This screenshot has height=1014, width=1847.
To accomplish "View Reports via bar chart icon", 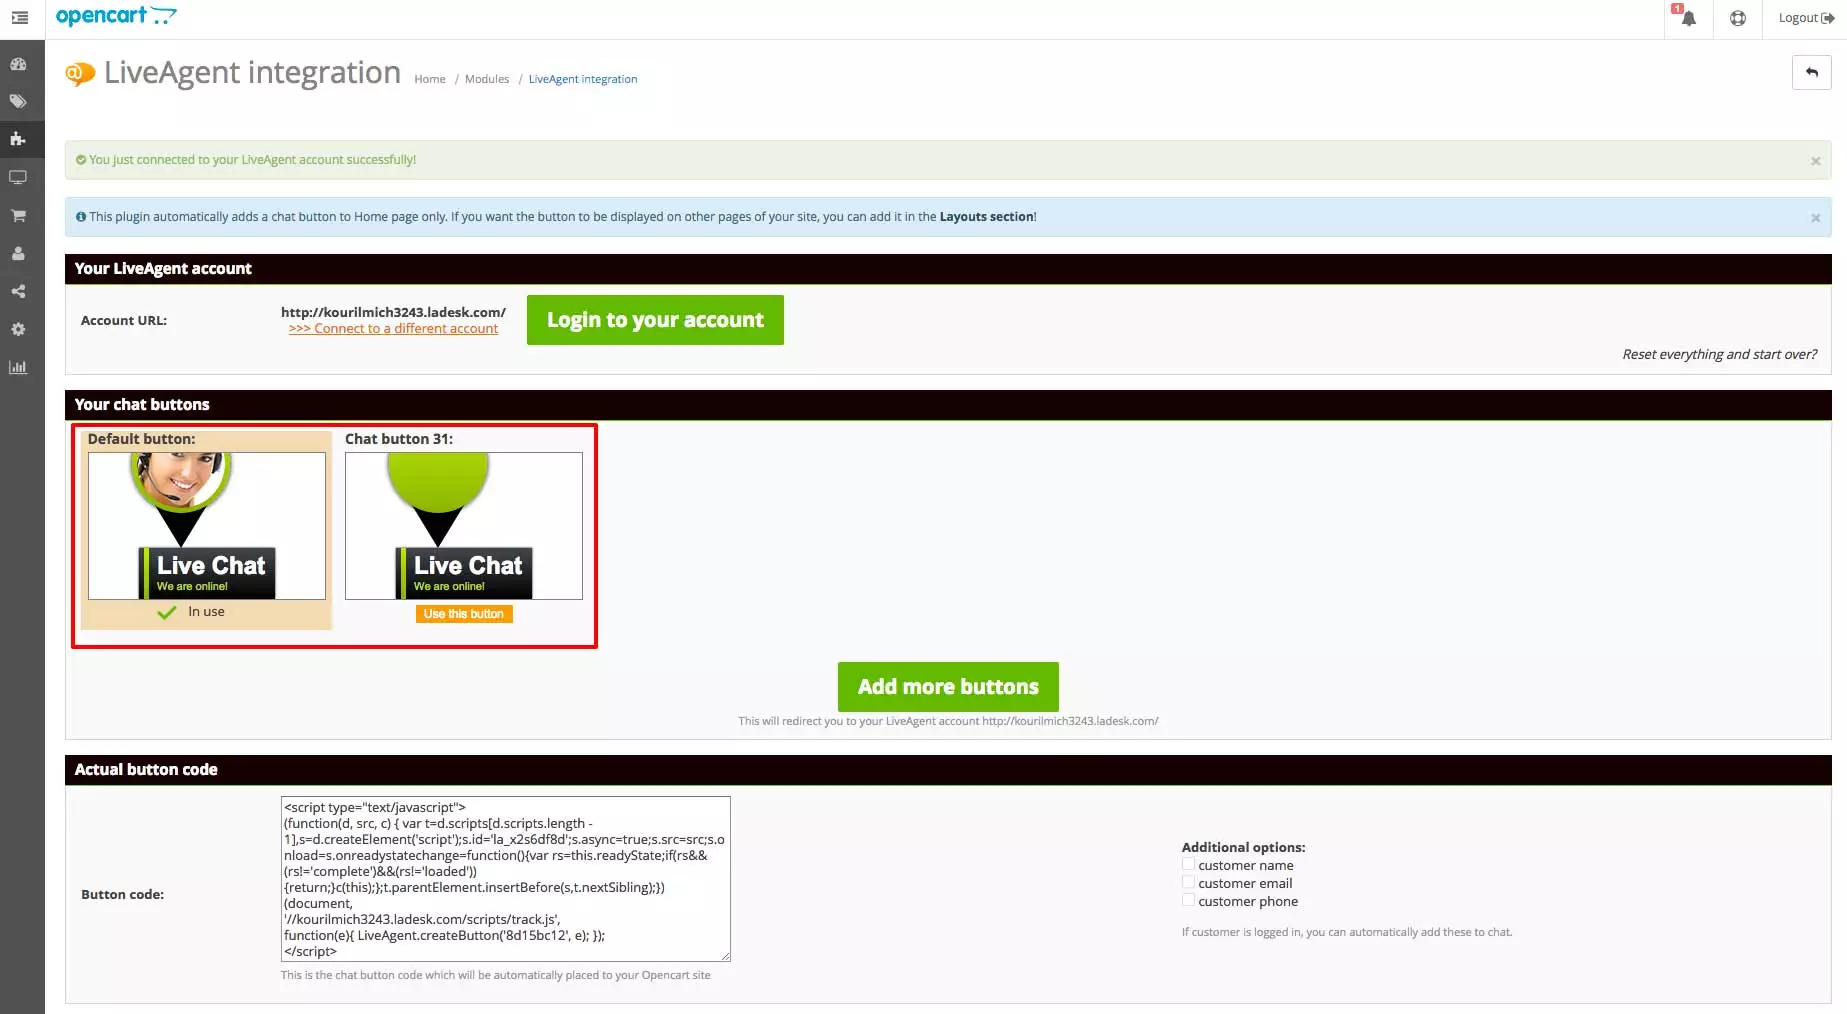I will tap(19, 367).
